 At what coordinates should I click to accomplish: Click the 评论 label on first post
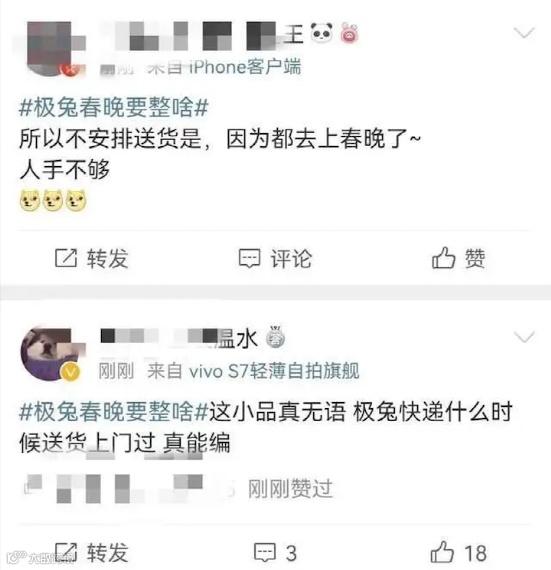click(291, 258)
